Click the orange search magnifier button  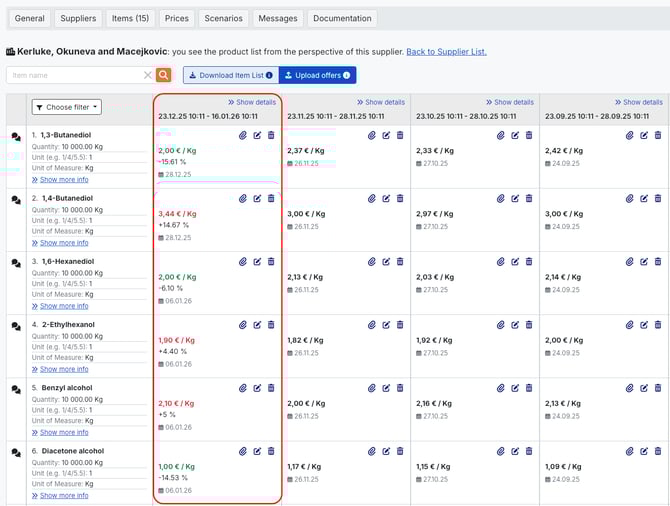[164, 75]
